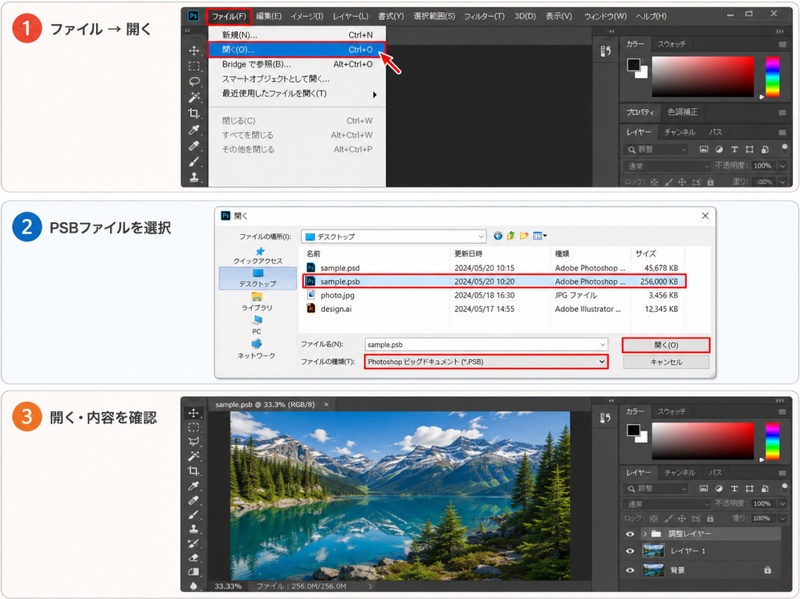This screenshot has height=599, width=800.
Task: Click the hue slider in the File-menu window
Action: (x=772, y=77)
